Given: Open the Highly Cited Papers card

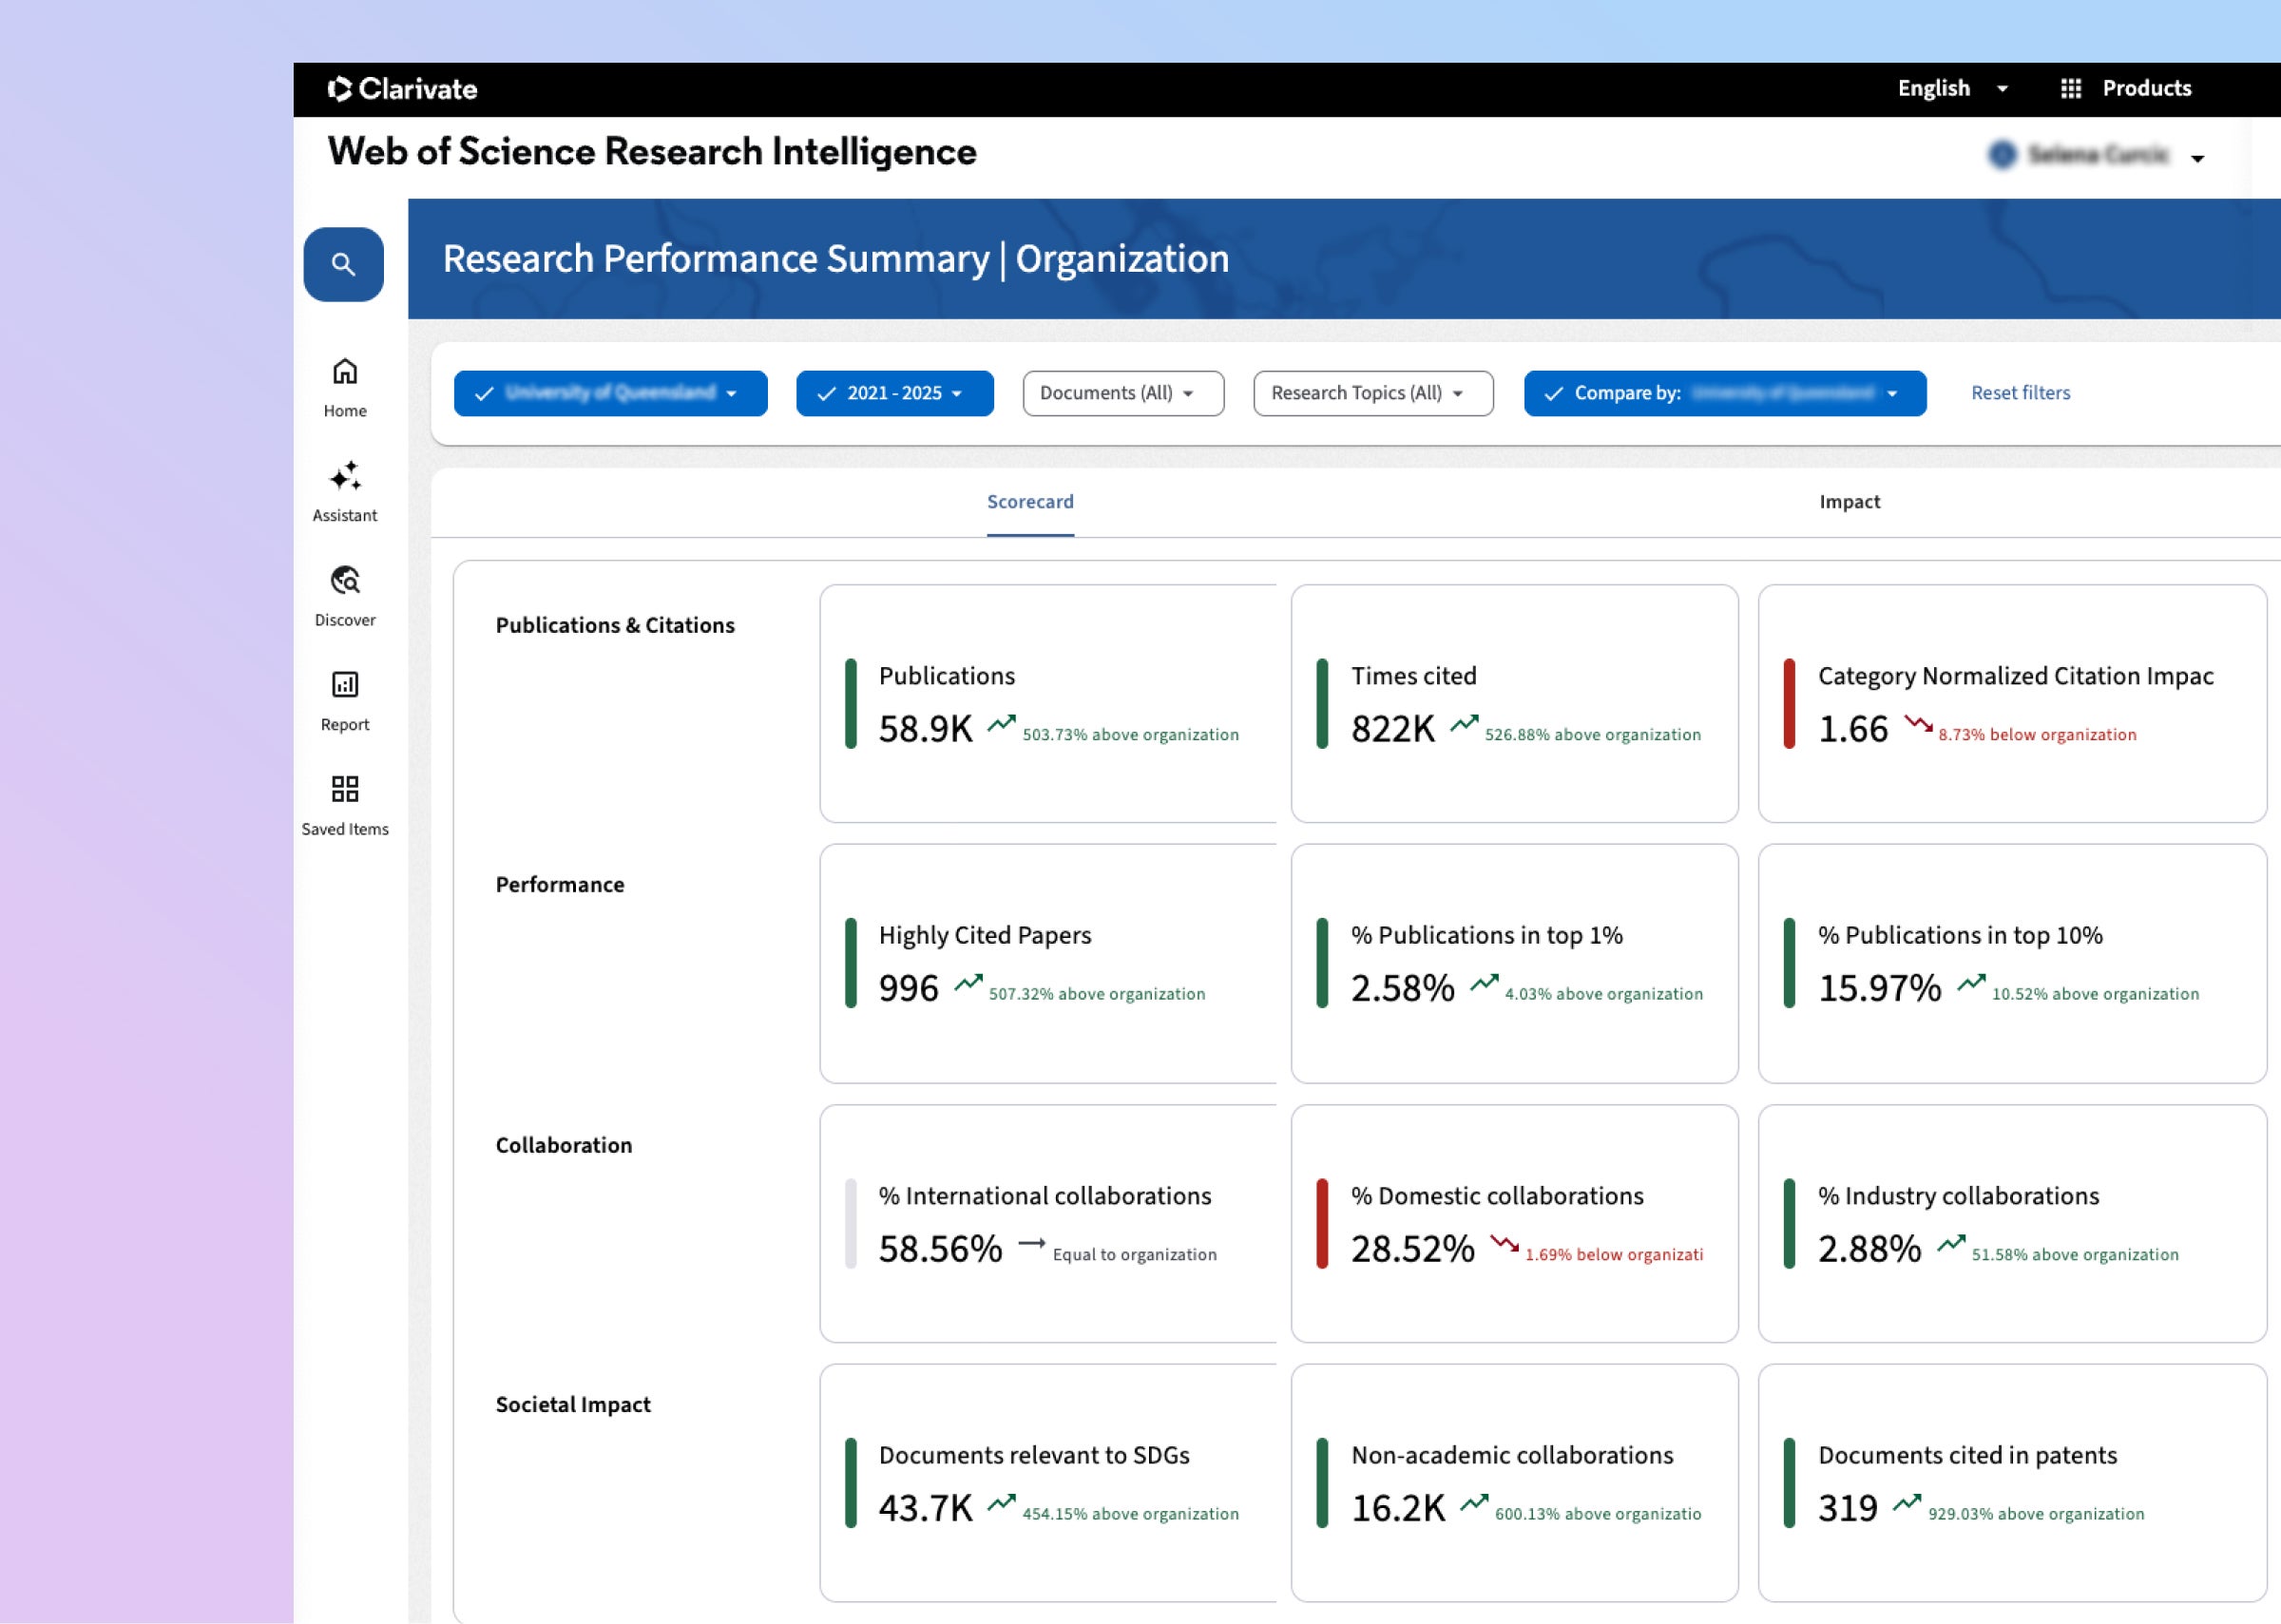Looking at the screenshot, I should point(1047,963).
